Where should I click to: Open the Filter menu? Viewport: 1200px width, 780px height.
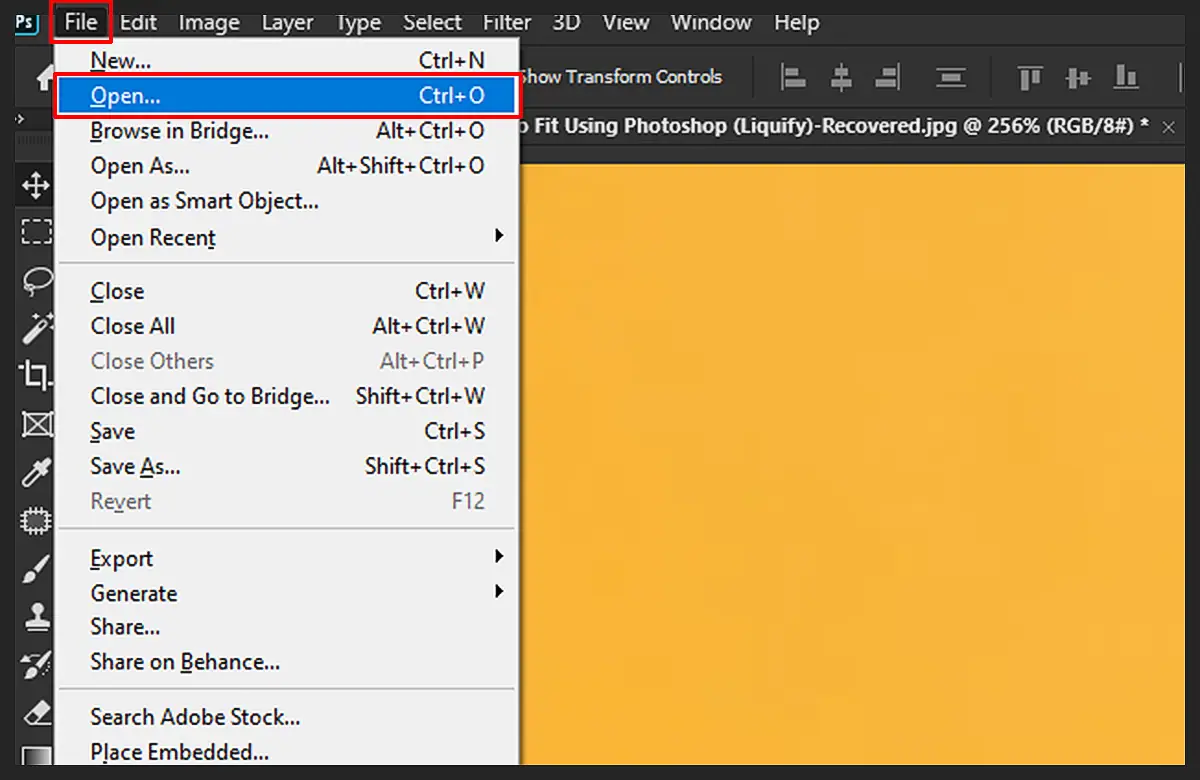pos(506,22)
